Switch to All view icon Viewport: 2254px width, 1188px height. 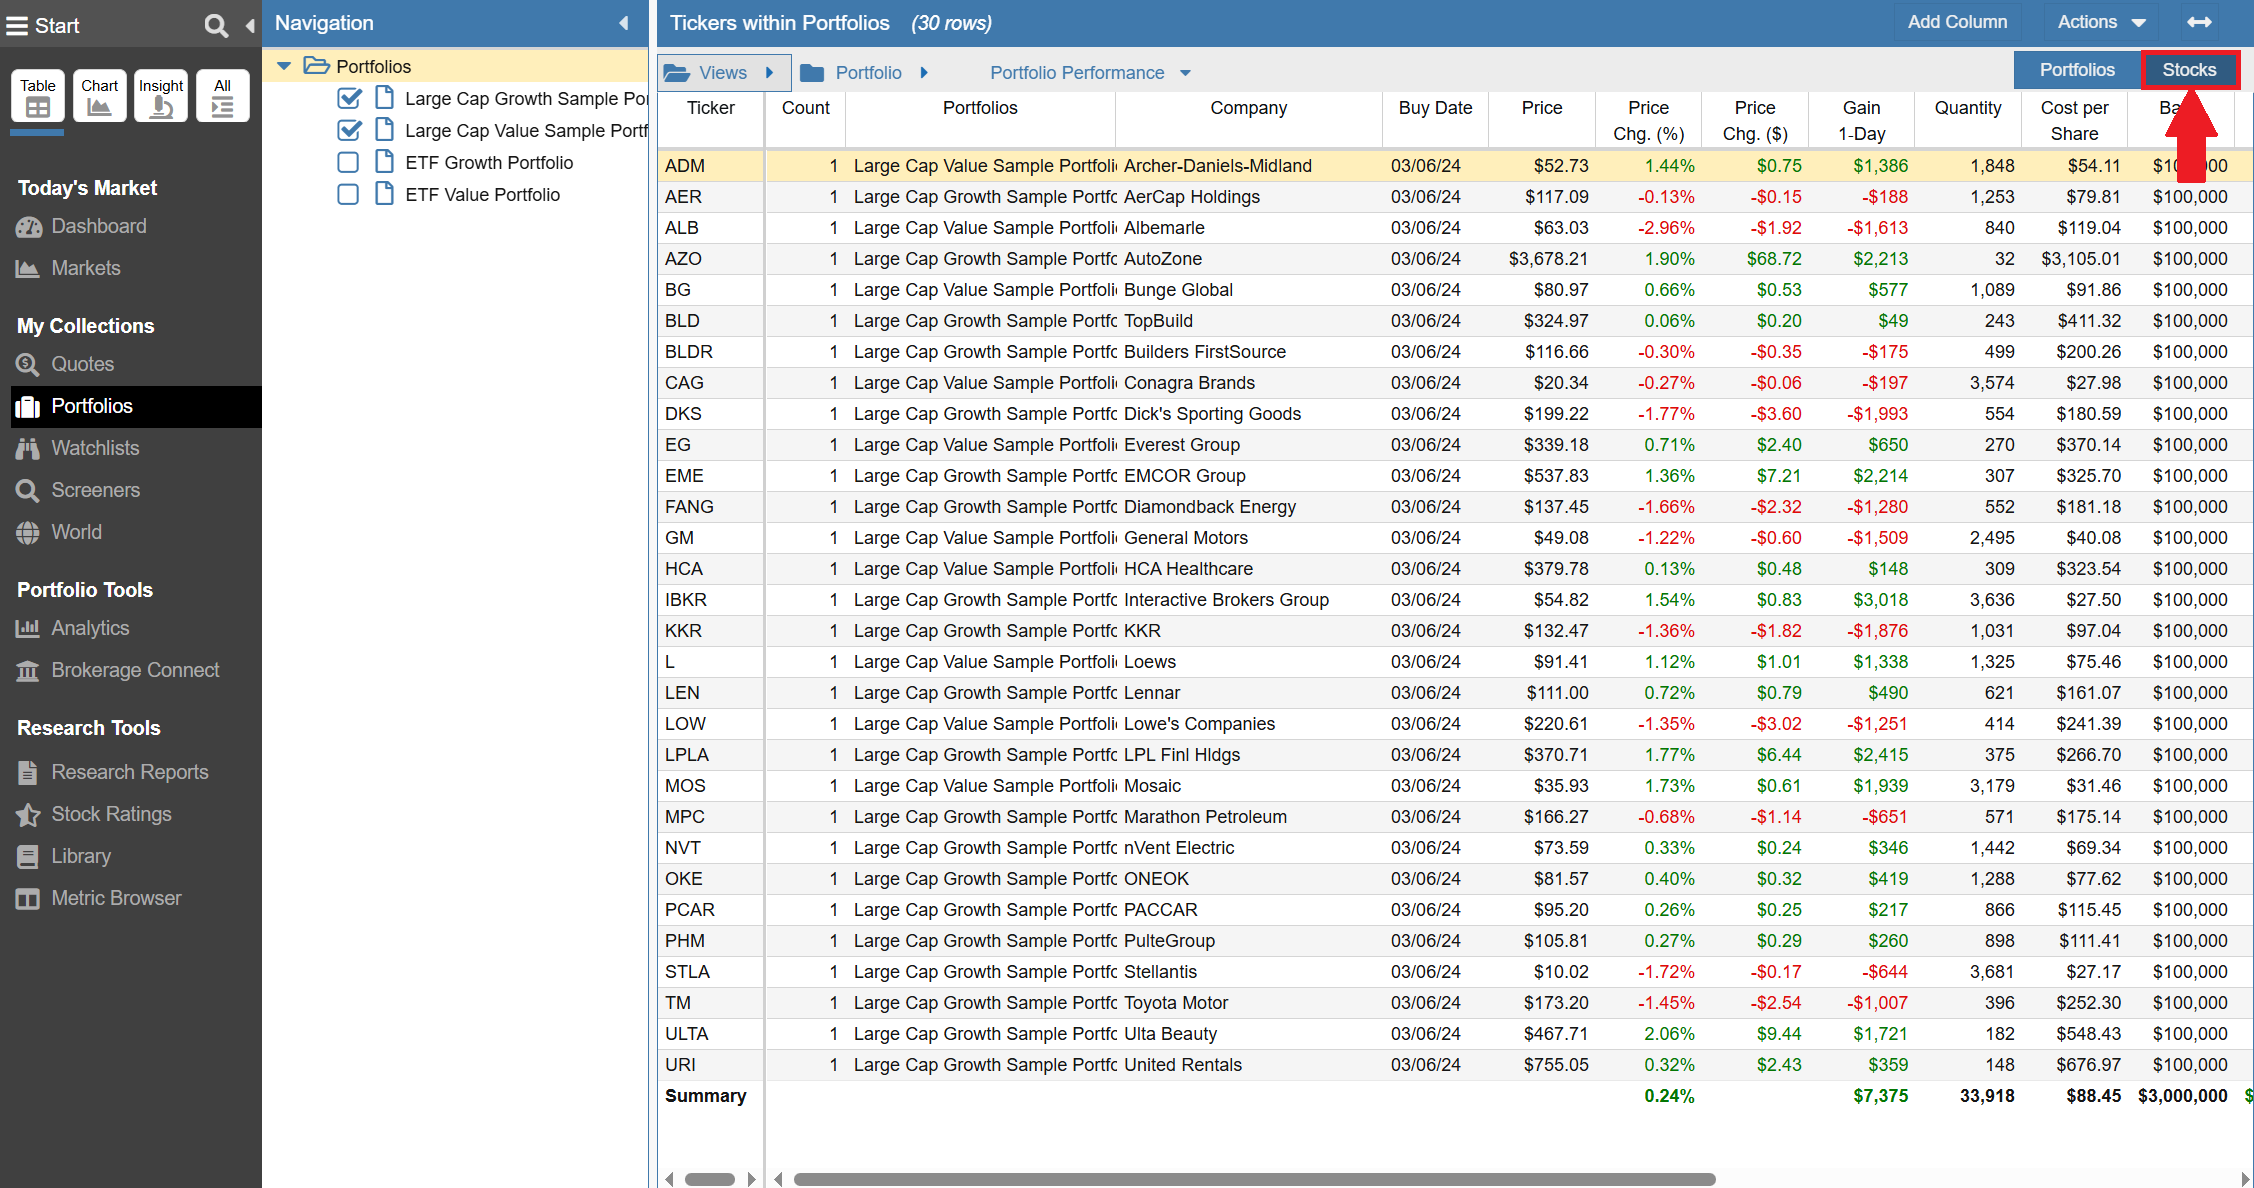coord(223,96)
